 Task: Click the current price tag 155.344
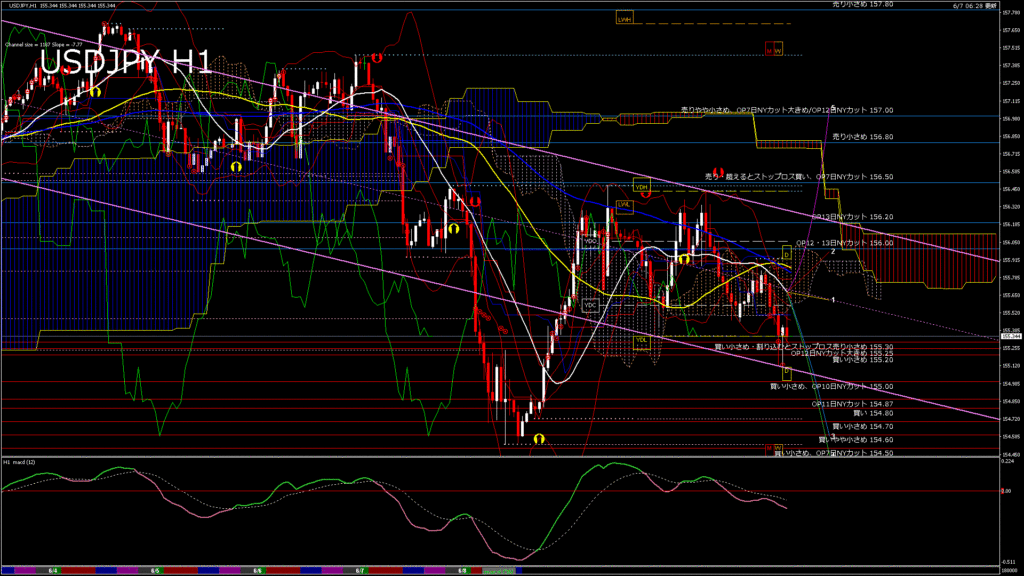(1010, 336)
